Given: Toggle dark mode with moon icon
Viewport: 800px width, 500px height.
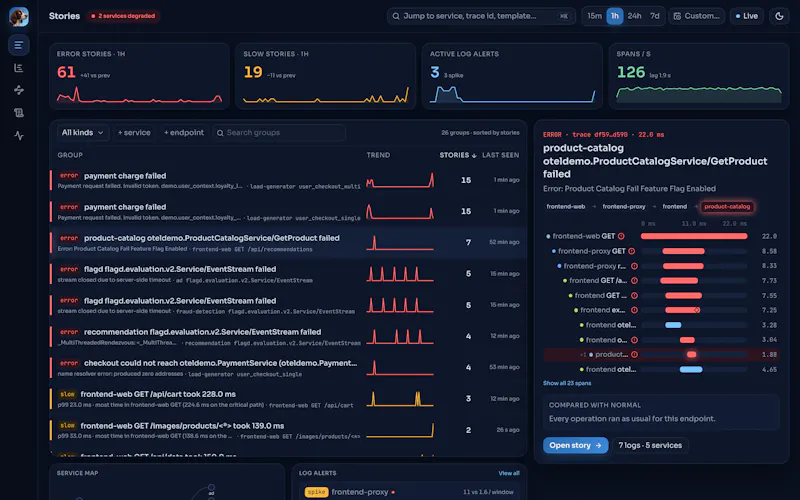Looking at the screenshot, I should (779, 16).
